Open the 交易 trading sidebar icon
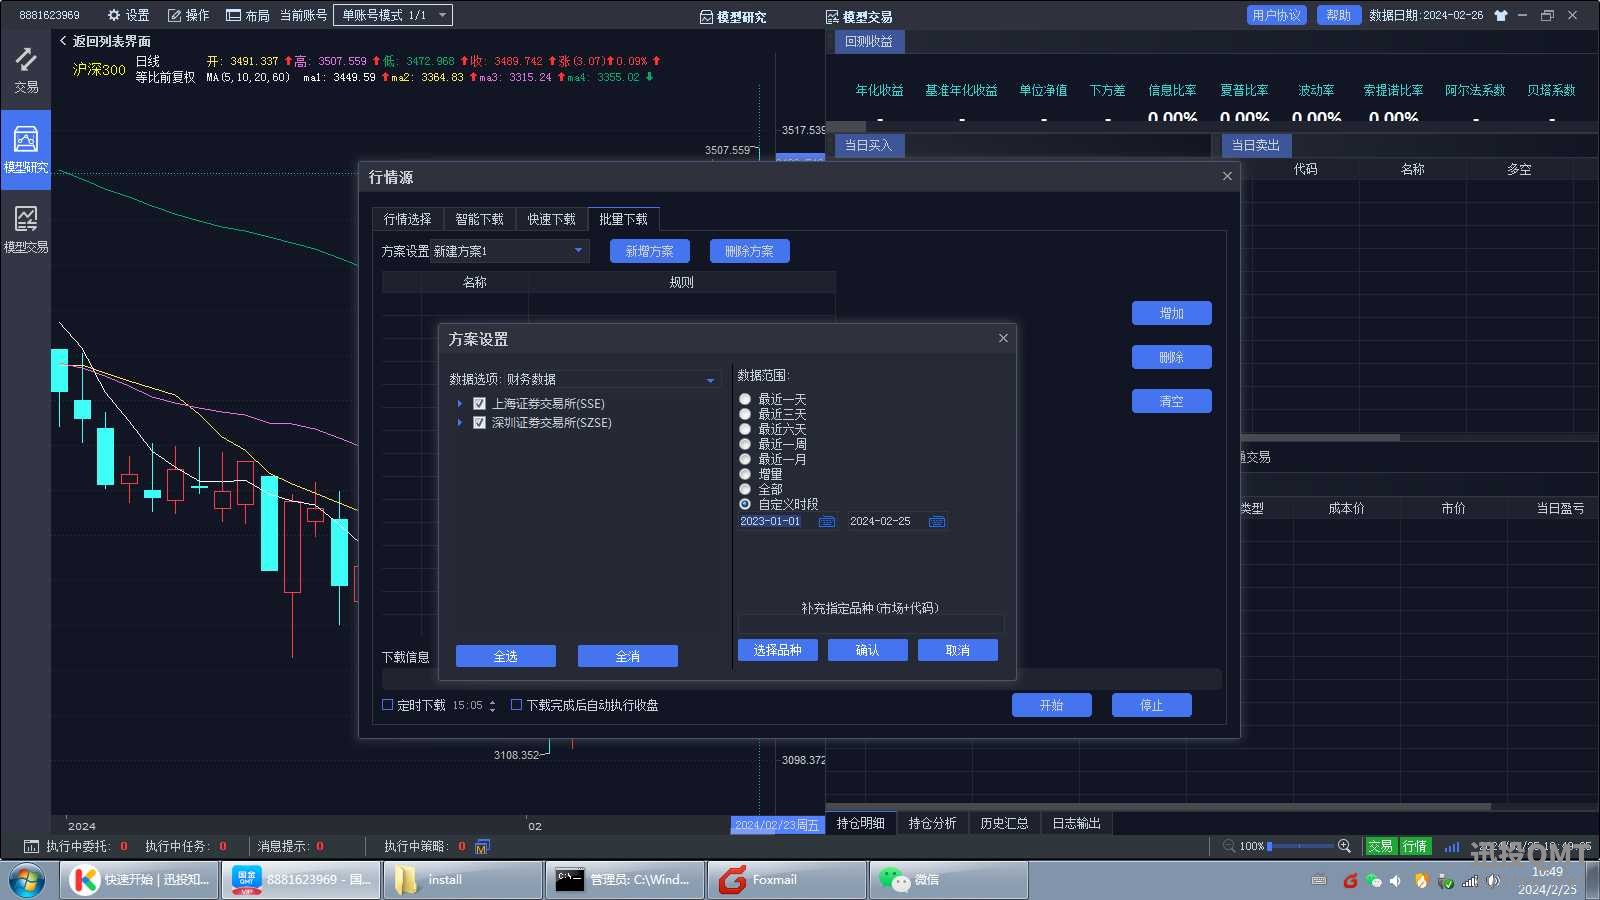The height and width of the screenshot is (900, 1600). pos(26,70)
